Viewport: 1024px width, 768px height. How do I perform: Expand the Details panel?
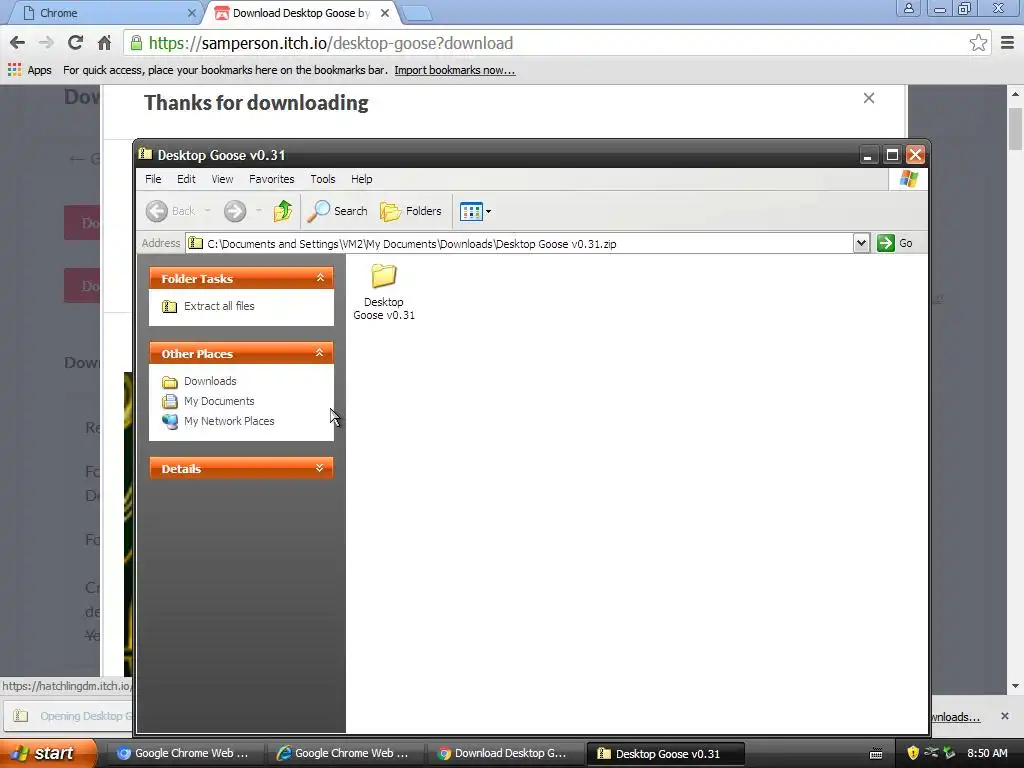[x=320, y=468]
